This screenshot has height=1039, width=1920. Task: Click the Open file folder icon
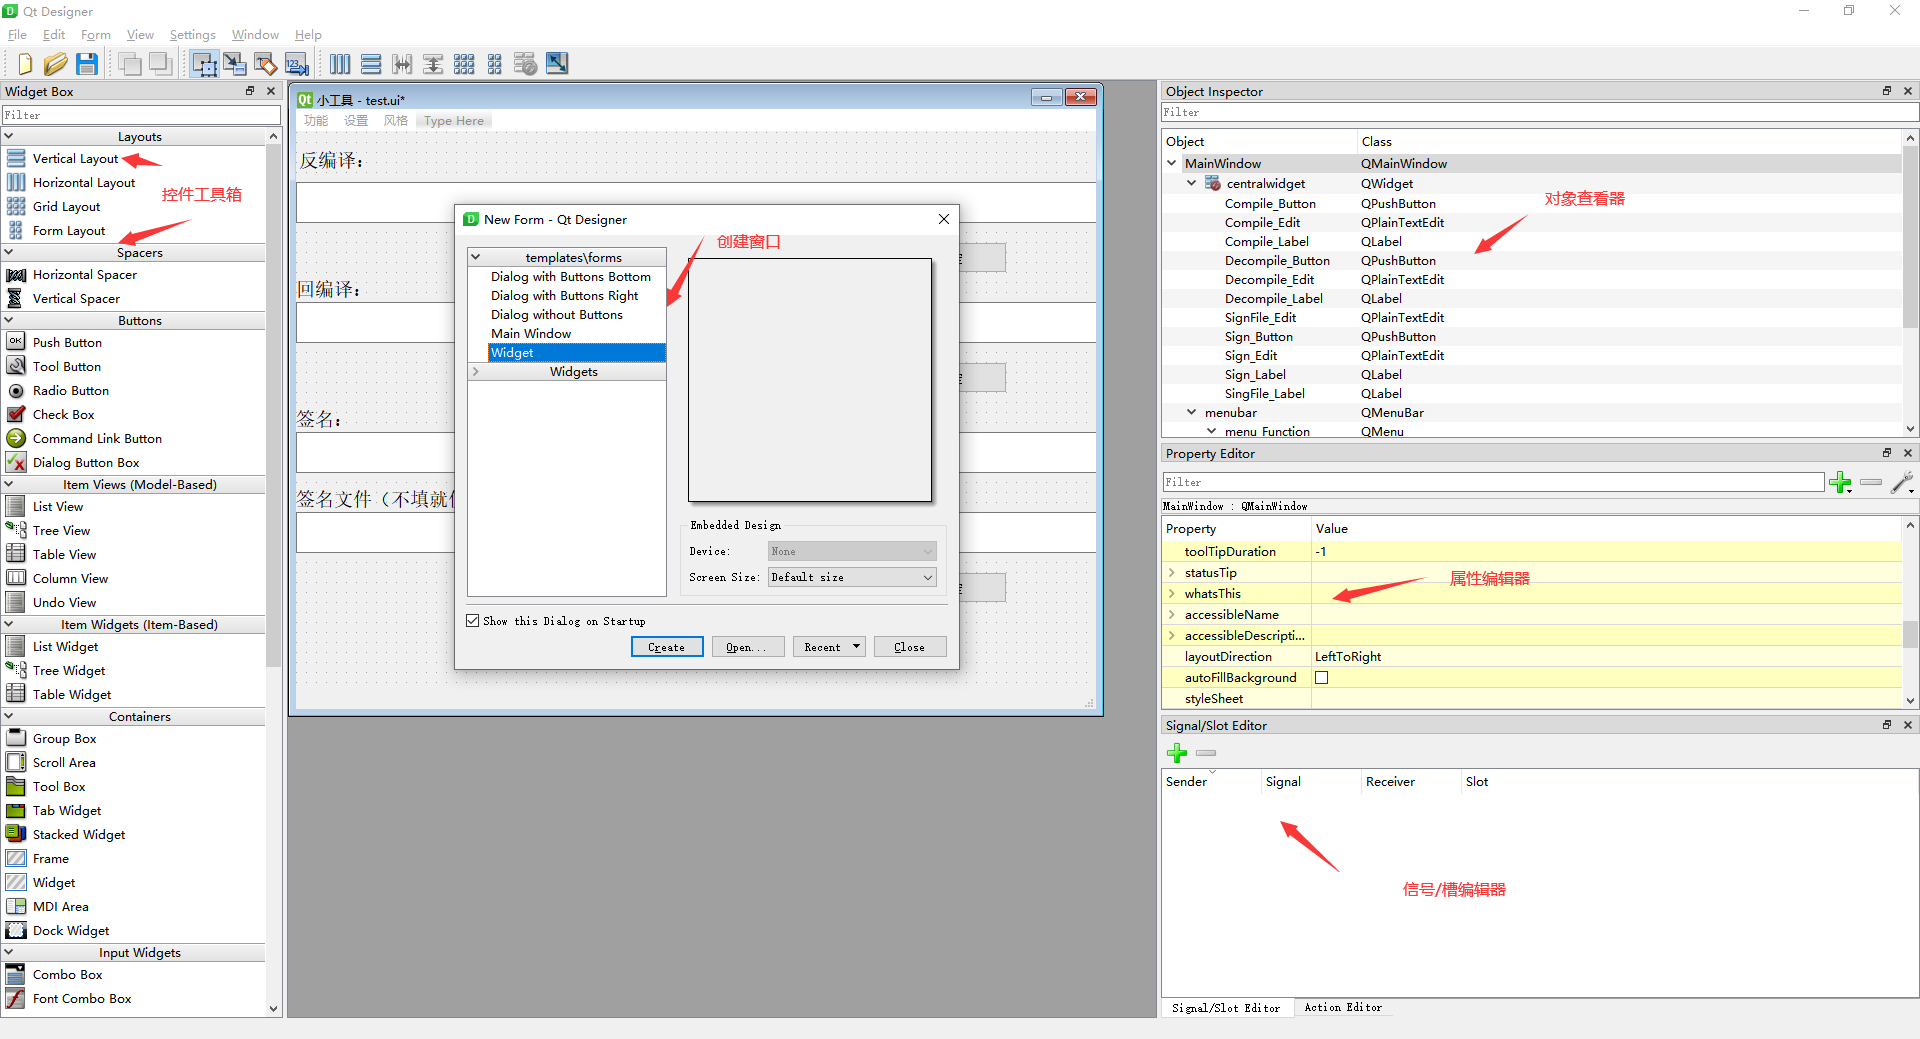coord(56,64)
